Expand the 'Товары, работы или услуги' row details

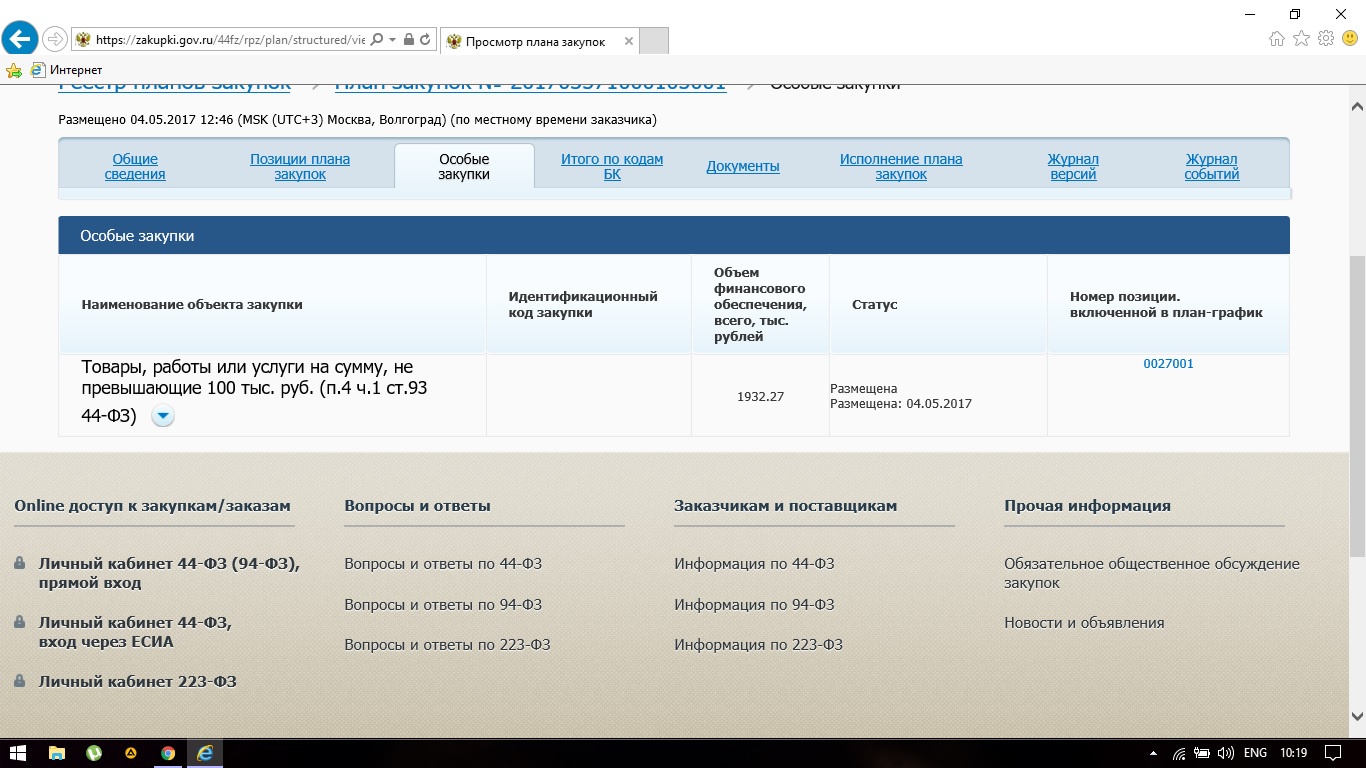[163, 417]
